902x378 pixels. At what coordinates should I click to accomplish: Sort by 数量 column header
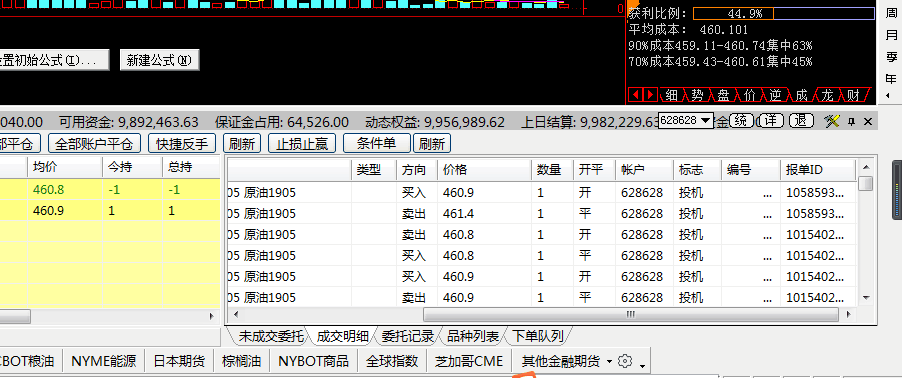coord(552,170)
